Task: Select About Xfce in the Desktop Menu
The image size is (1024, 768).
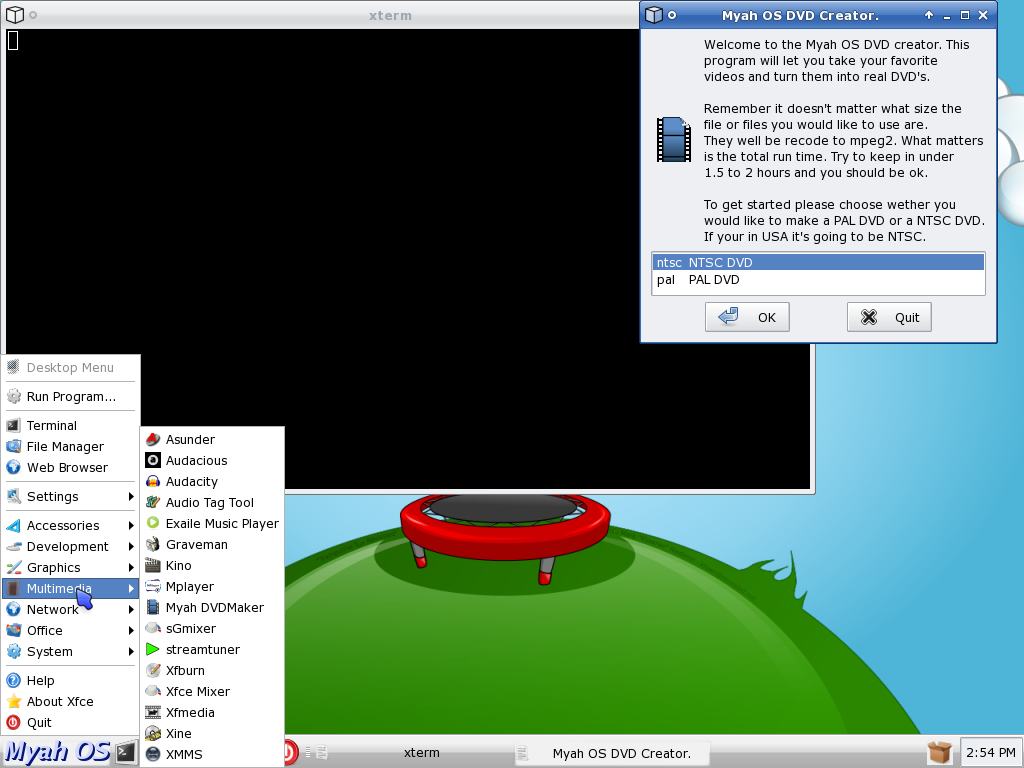Action: [71, 701]
